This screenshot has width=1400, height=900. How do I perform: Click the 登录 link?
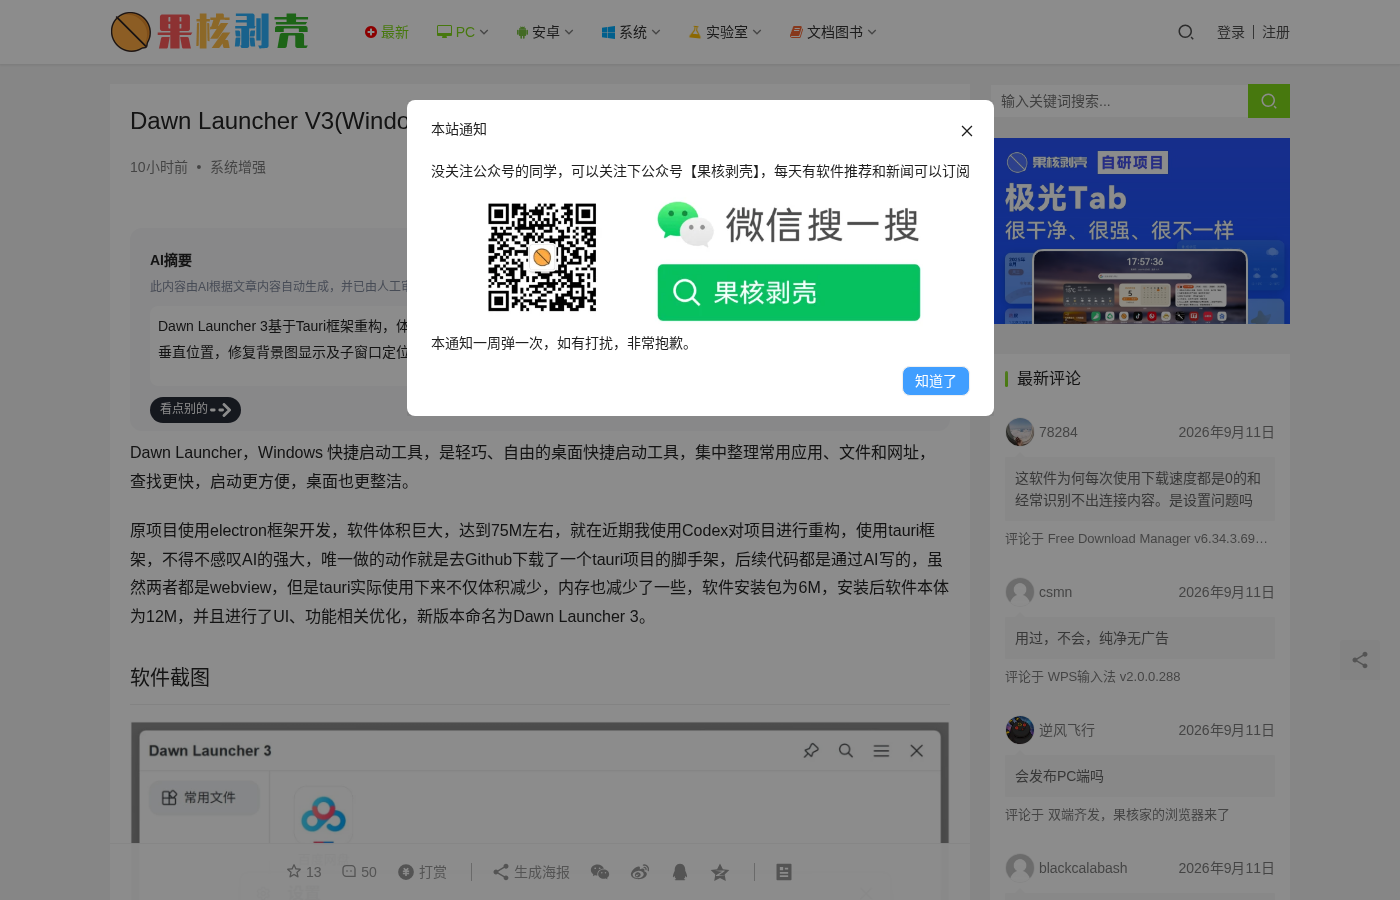(1231, 32)
